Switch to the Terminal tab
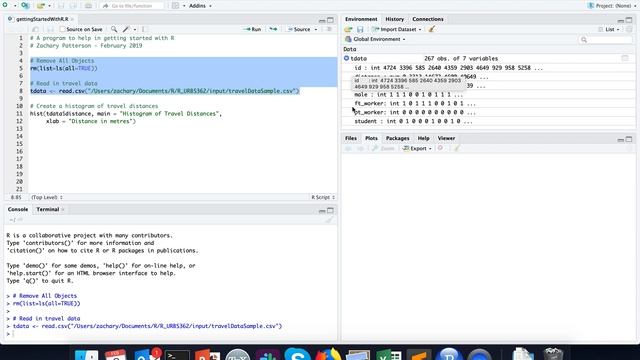Image resolution: width=640 pixels, height=360 pixels. pyautogui.click(x=48, y=209)
